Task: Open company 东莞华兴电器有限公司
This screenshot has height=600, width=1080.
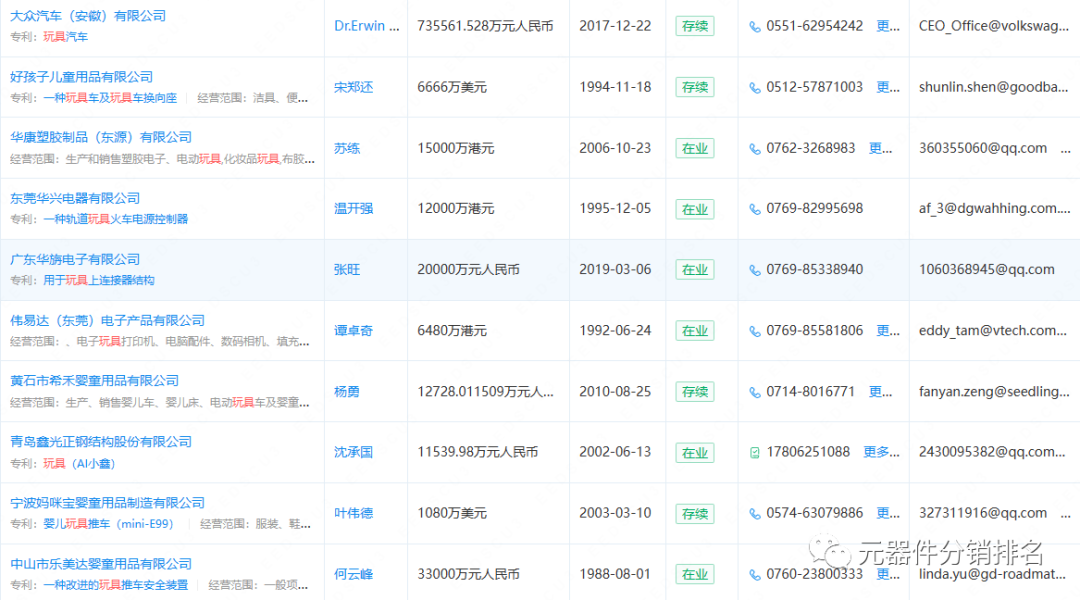Action: (74, 198)
